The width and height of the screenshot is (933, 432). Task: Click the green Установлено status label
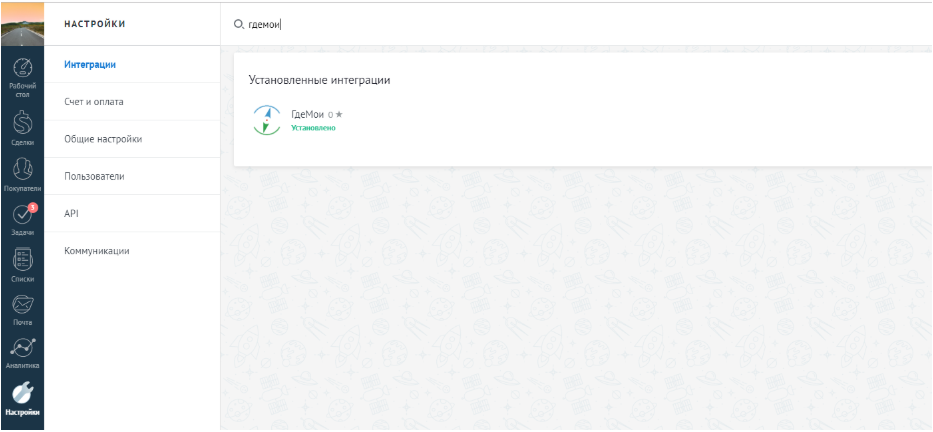(313, 128)
